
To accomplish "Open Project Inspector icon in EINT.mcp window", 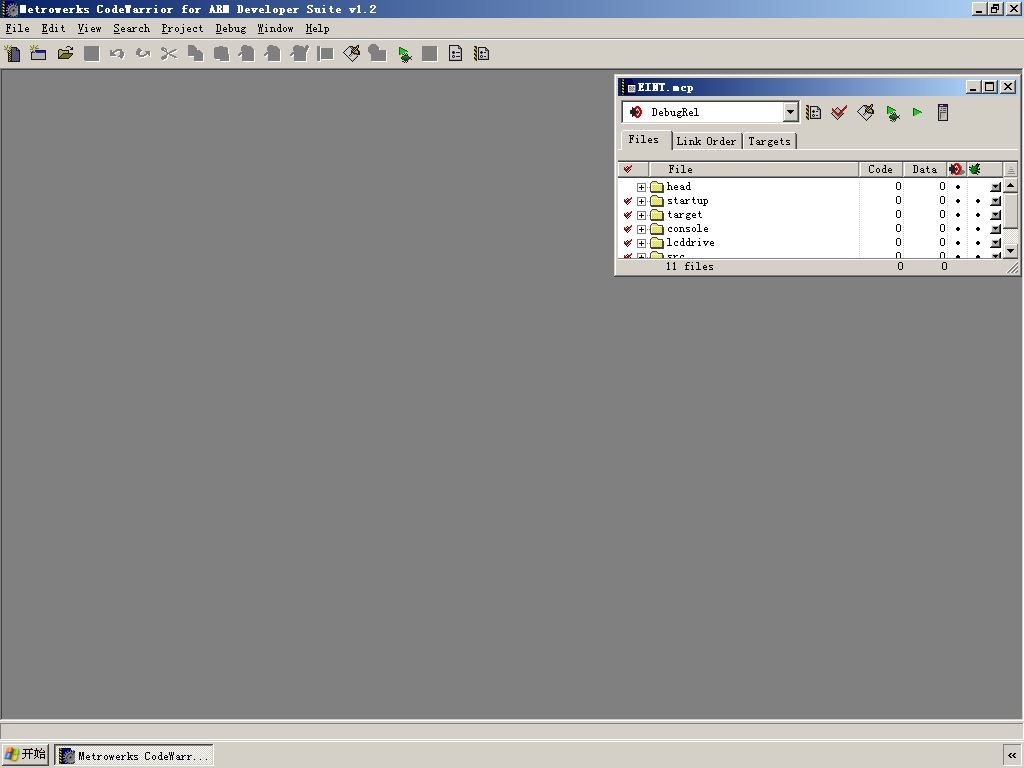I will (x=943, y=112).
